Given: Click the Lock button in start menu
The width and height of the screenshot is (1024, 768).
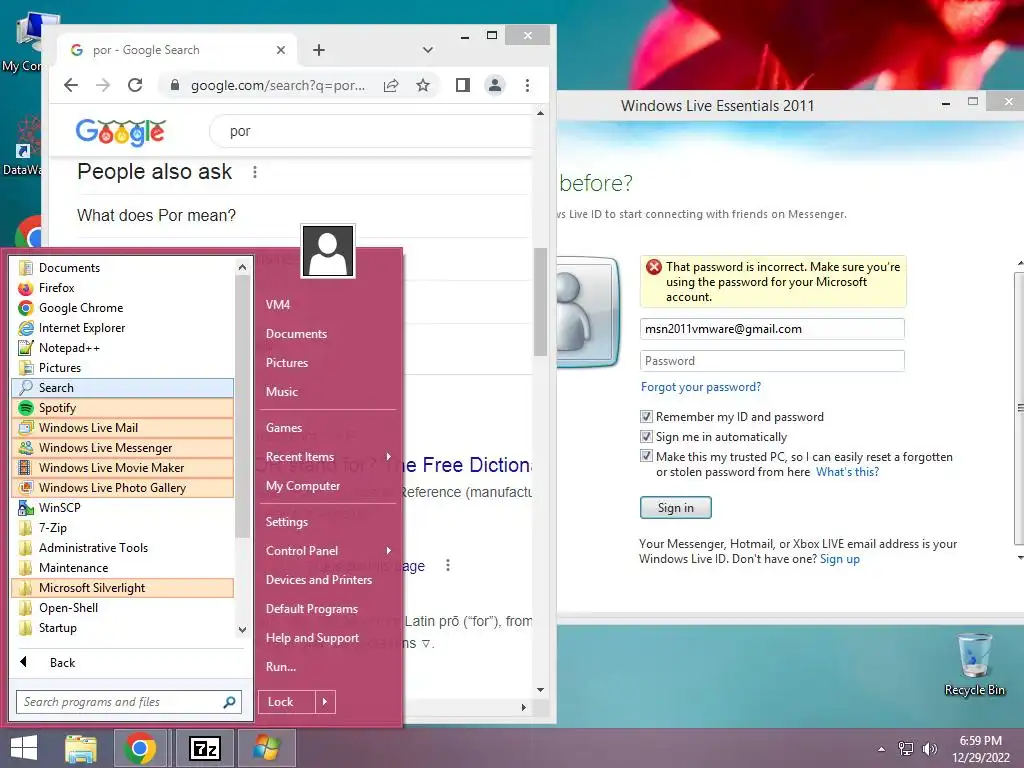Looking at the screenshot, I should click(x=287, y=702).
